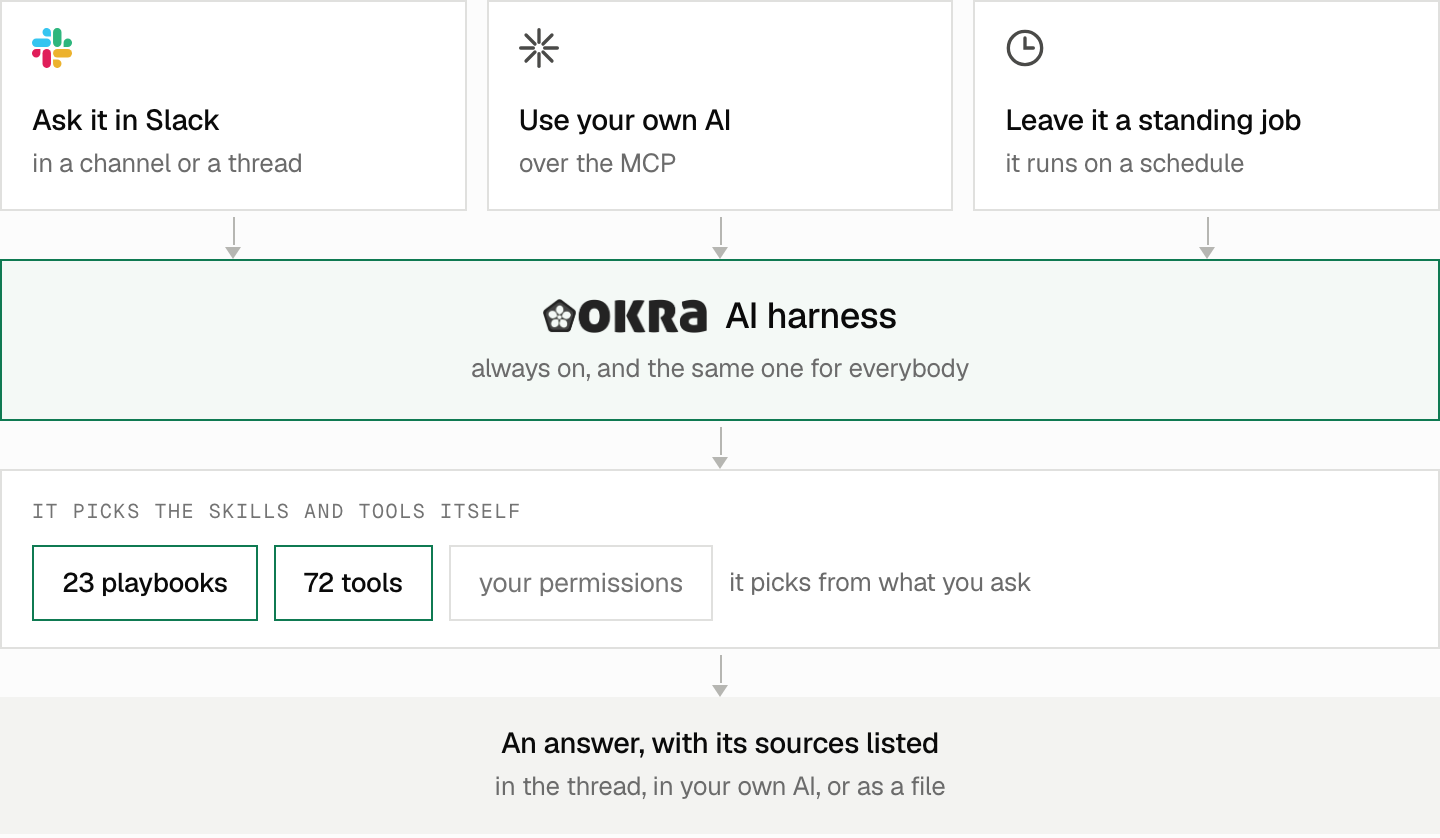Click the OKRA flower logo icon
Screen dimensions: 1440x838
[x=558, y=317]
